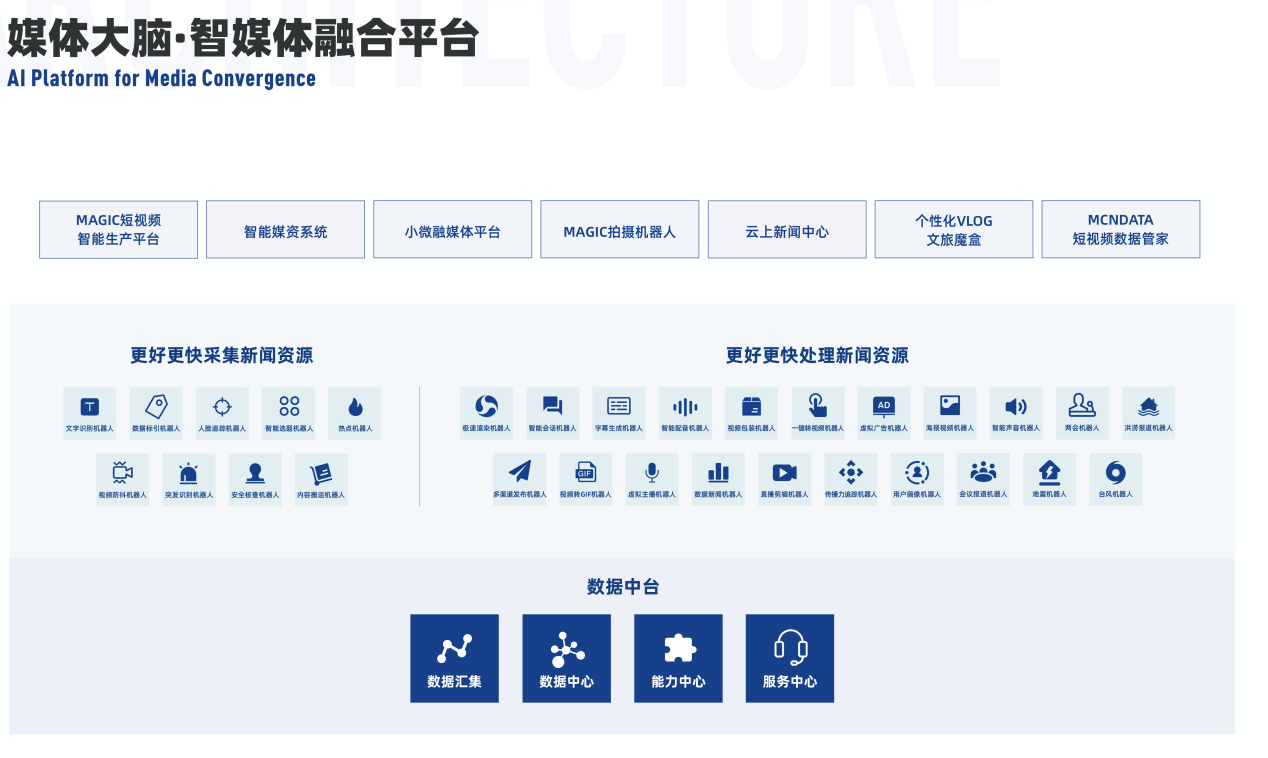Viewport: 1268px width, 758px height.
Task: Open MAGIC短视频智能生产平台 box
Action: (118, 230)
